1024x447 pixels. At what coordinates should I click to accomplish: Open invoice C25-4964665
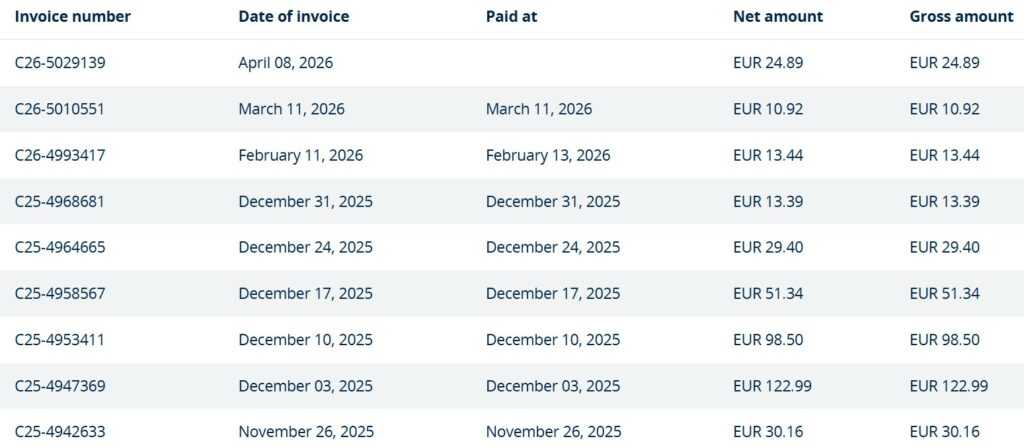click(60, 247)
